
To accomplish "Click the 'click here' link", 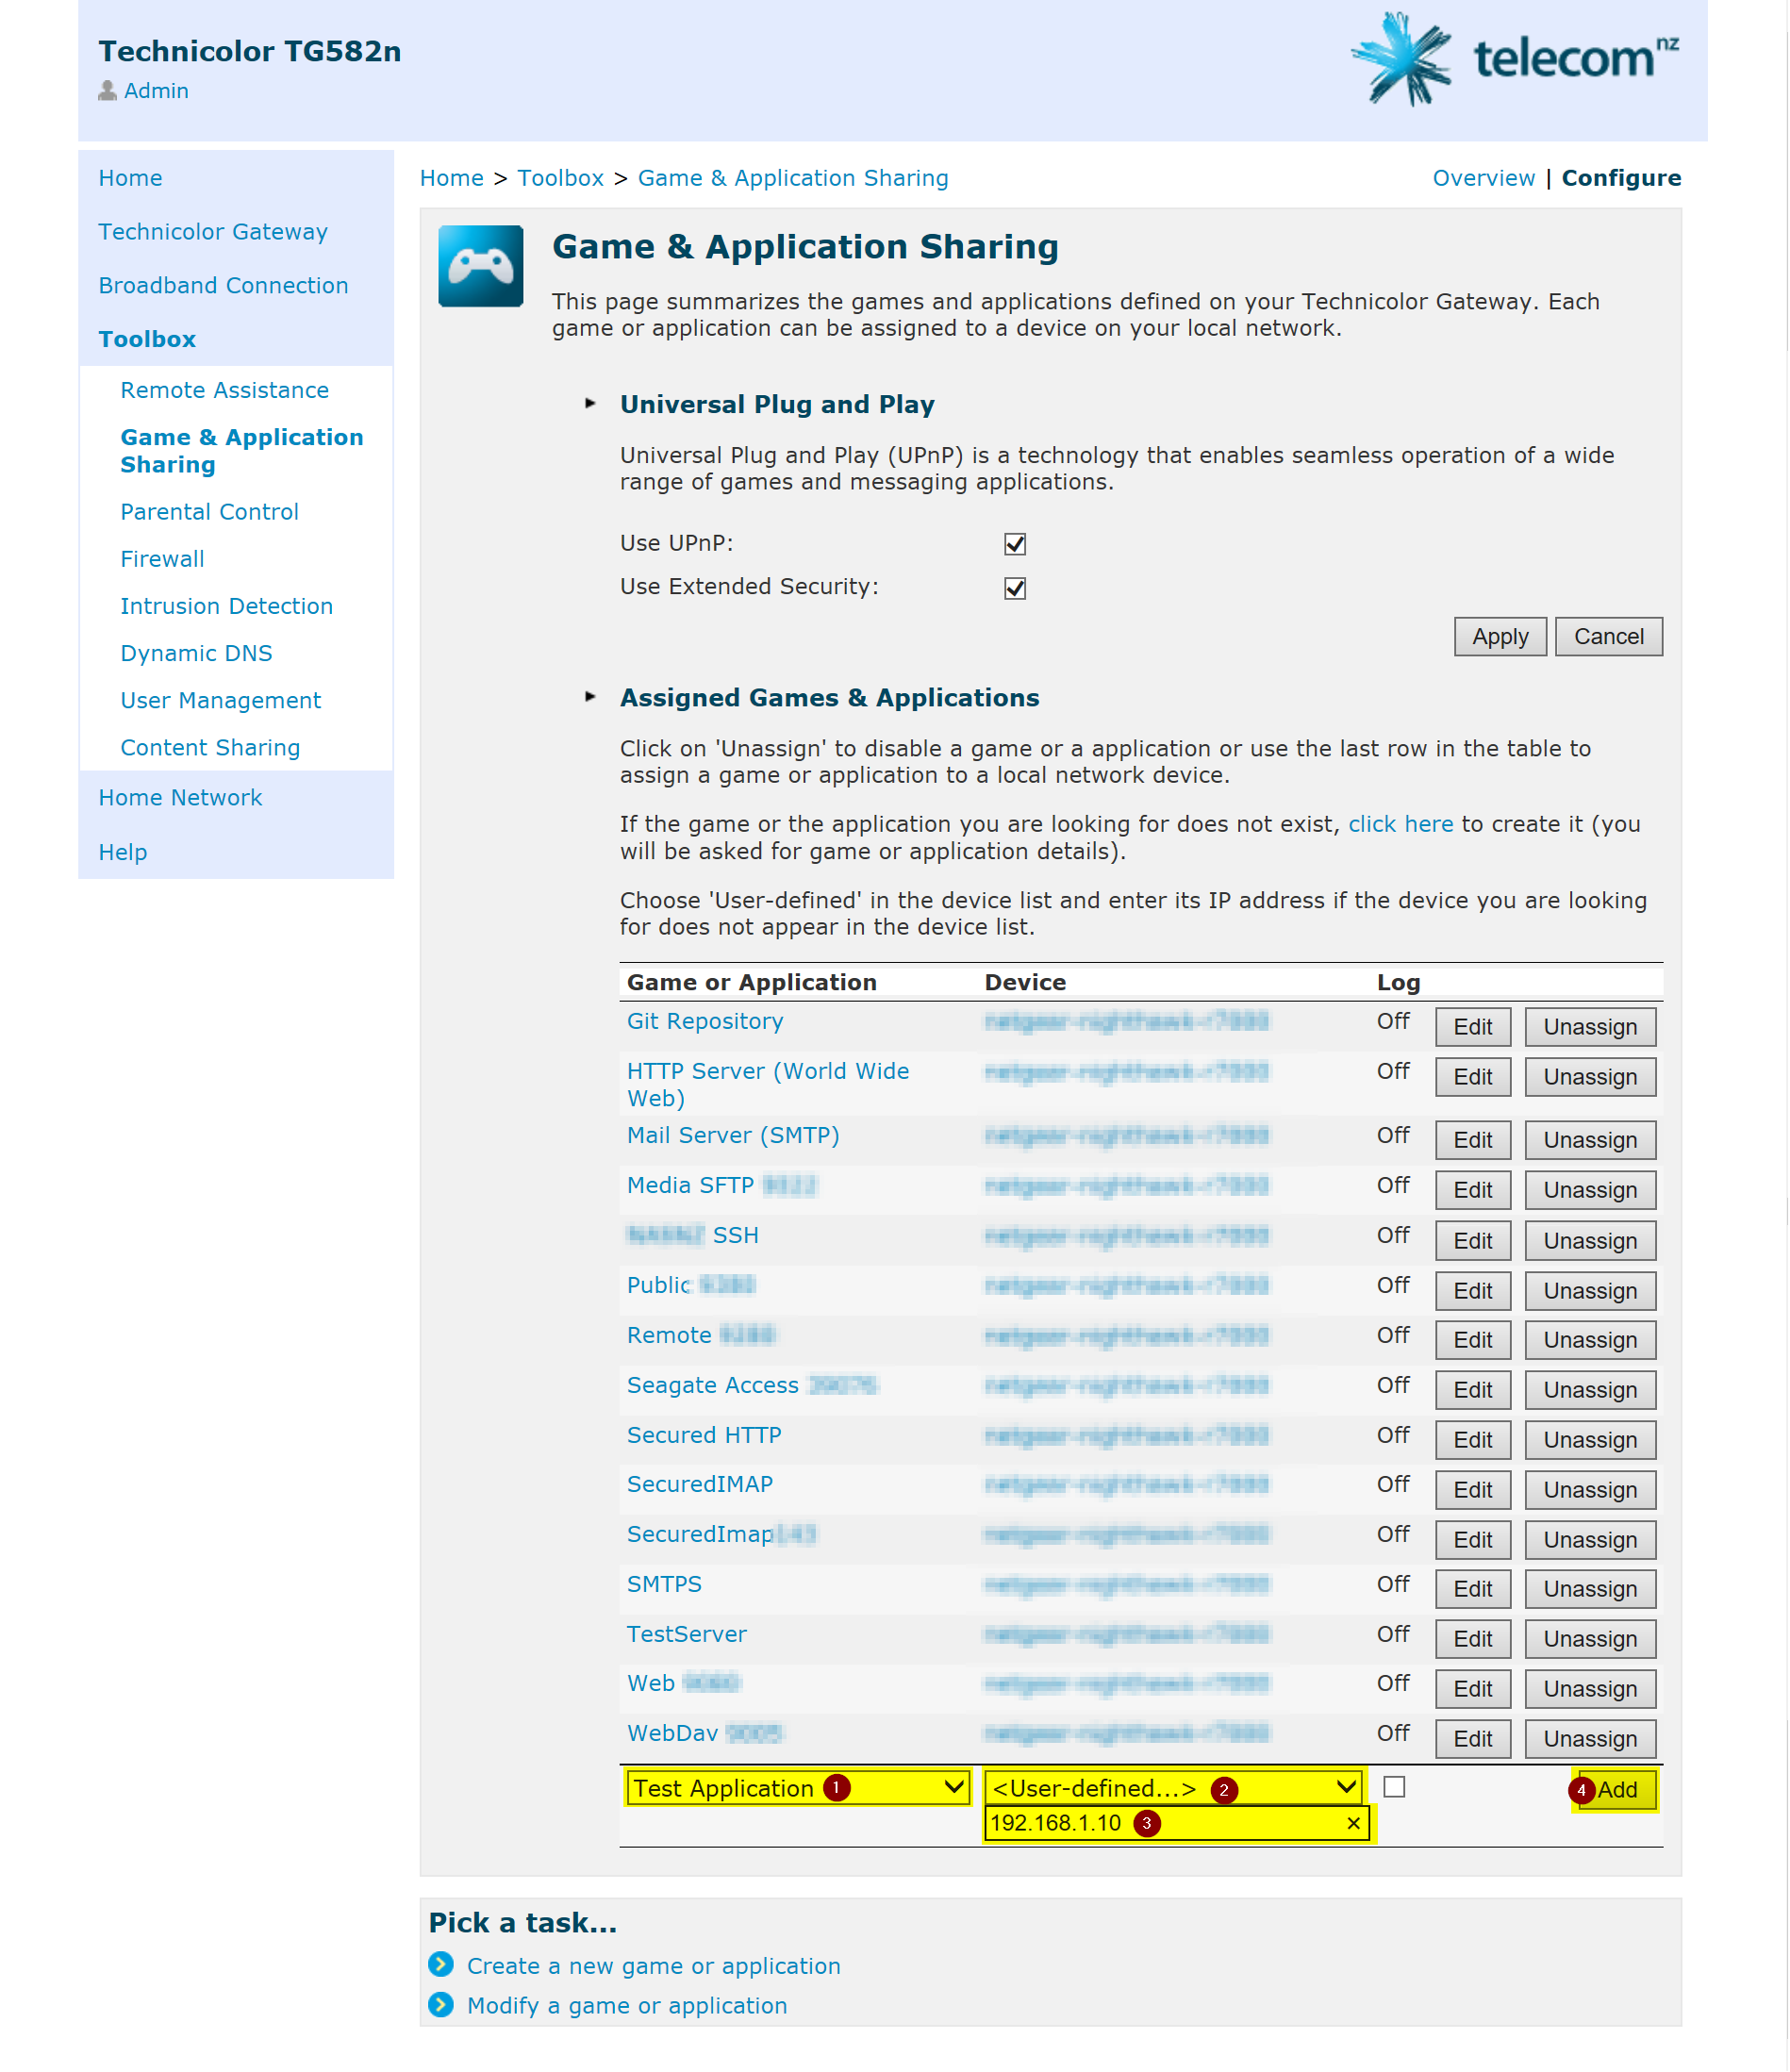I will click(1400, 824).
